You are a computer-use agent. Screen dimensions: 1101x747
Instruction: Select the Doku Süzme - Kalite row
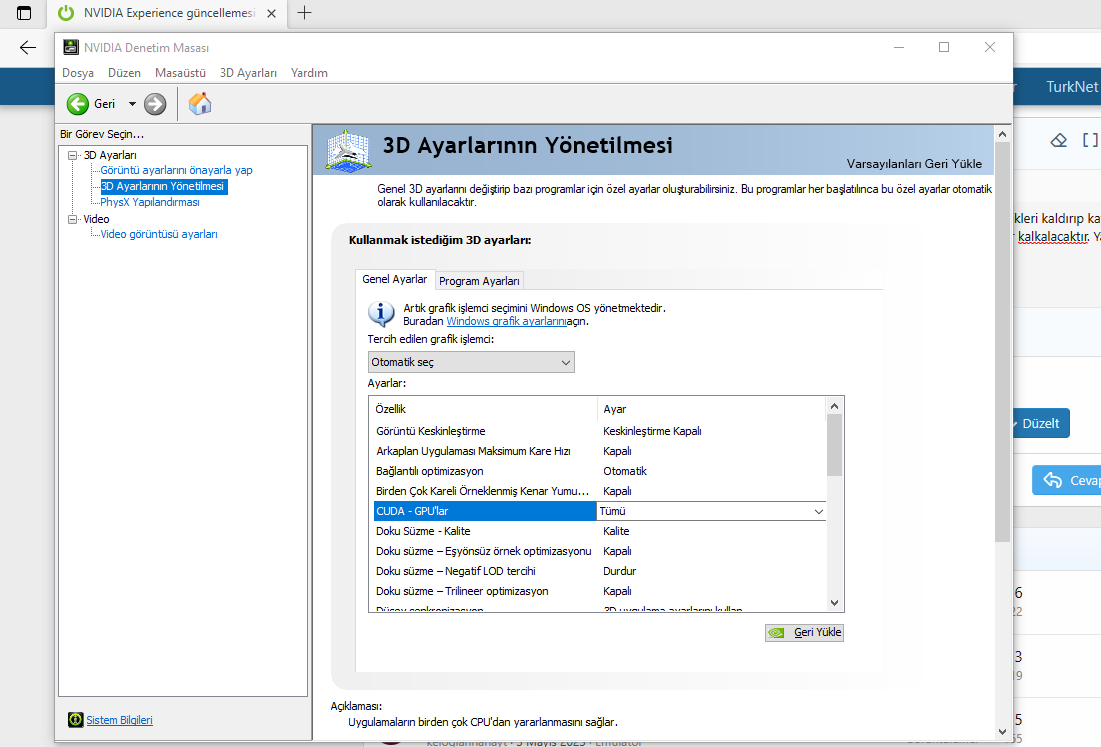pos(598,531)
